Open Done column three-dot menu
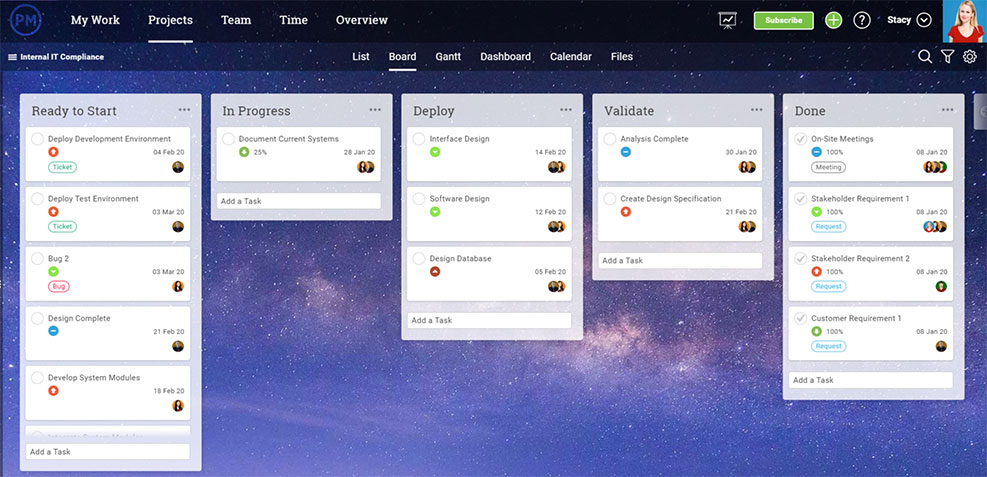 pos(947,110)
